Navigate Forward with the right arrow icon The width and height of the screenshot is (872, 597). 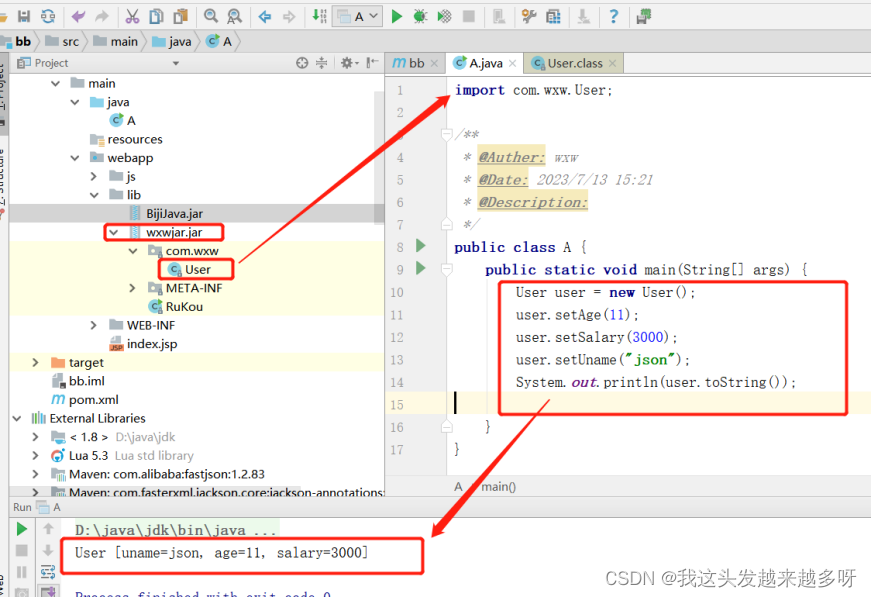pyautogui.click(x=289, y=17)
